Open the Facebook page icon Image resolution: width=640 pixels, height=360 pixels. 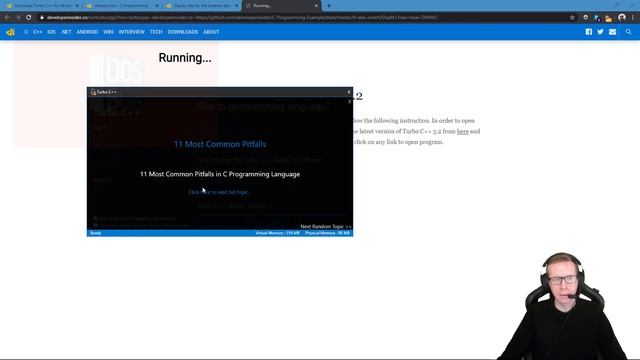589,32
